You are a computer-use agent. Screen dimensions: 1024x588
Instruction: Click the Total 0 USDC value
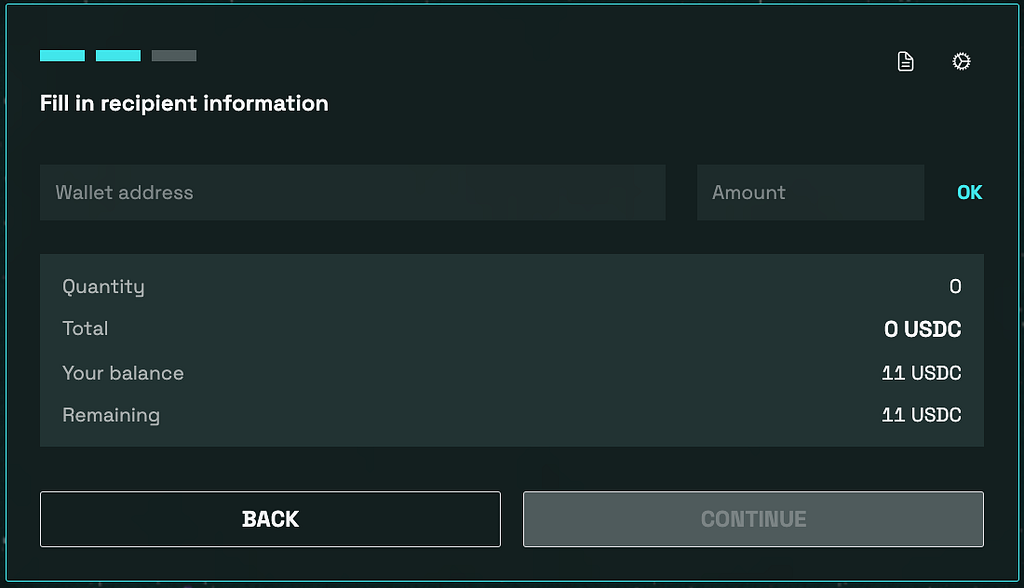[x=922, y=329]
